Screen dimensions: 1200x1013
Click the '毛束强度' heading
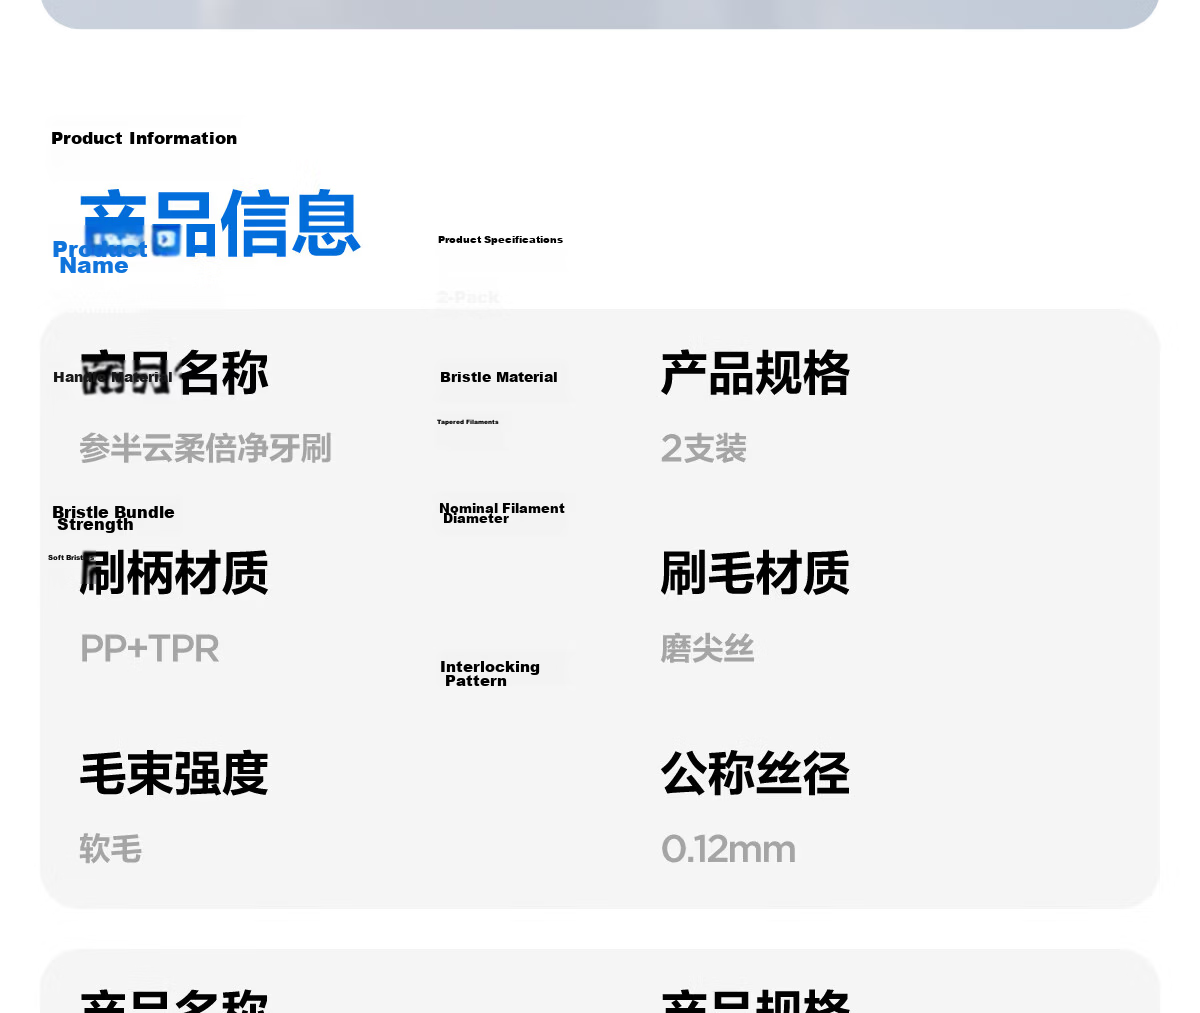pos(174,773)
